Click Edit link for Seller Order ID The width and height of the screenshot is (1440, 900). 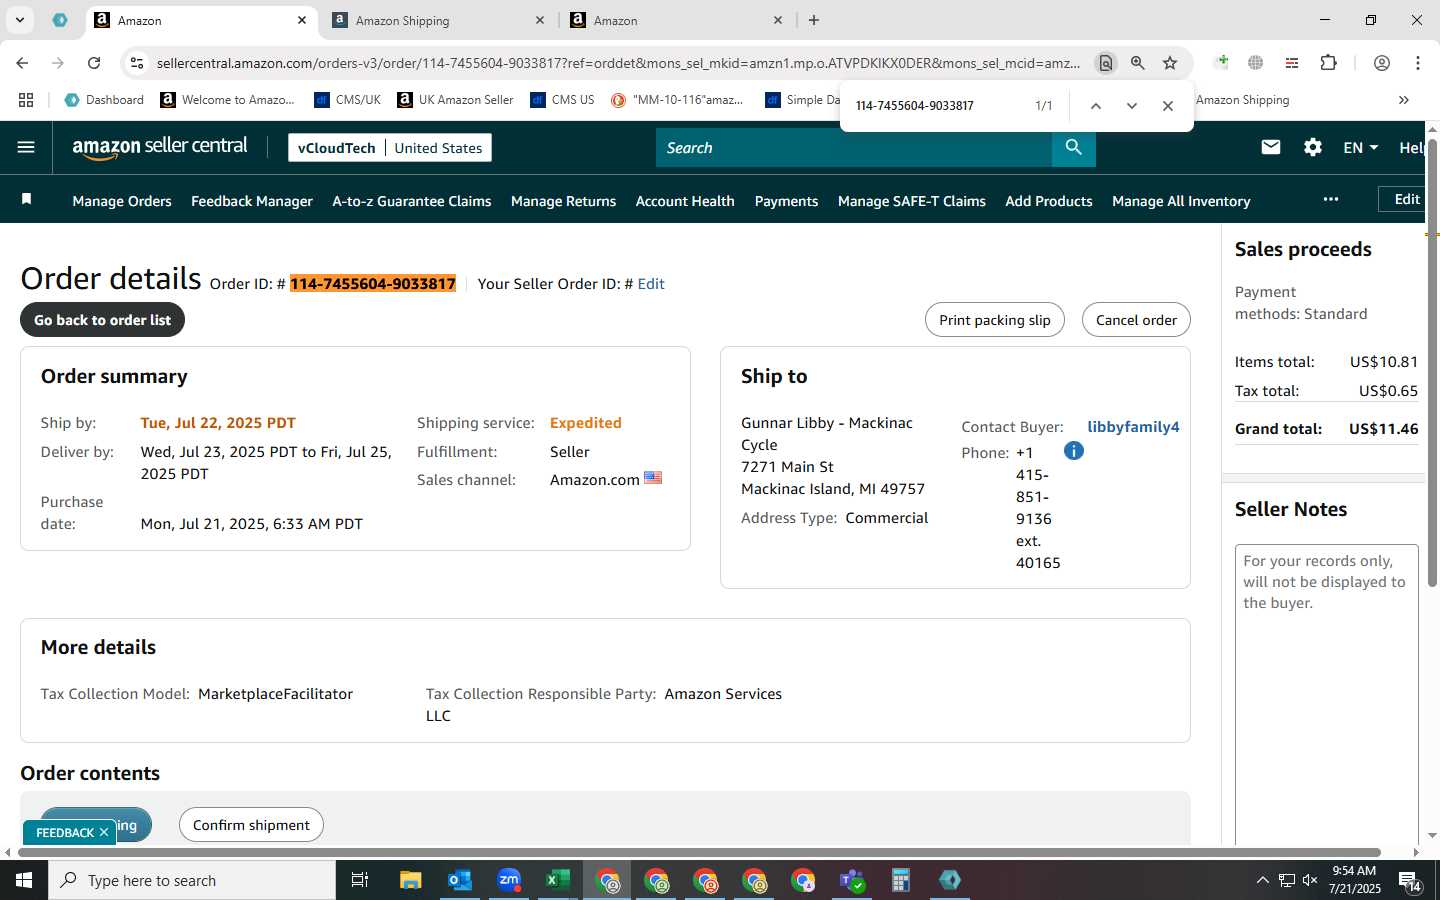point(651,284)
